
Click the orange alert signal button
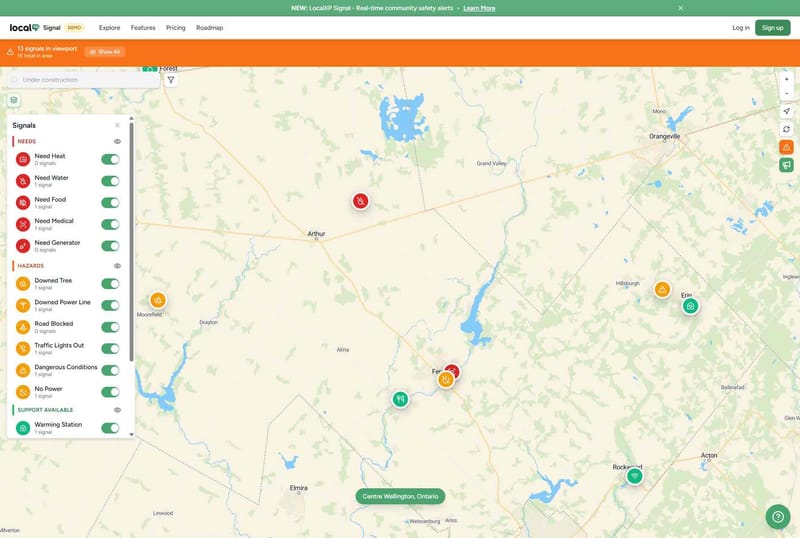pos(786,147)
